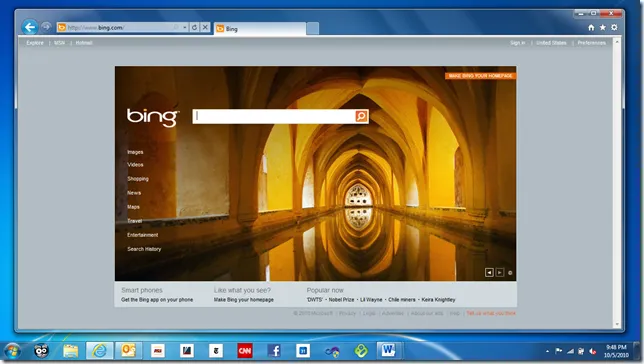Show the next homepage image
644x364 pixels.
[x=499, y=272]
